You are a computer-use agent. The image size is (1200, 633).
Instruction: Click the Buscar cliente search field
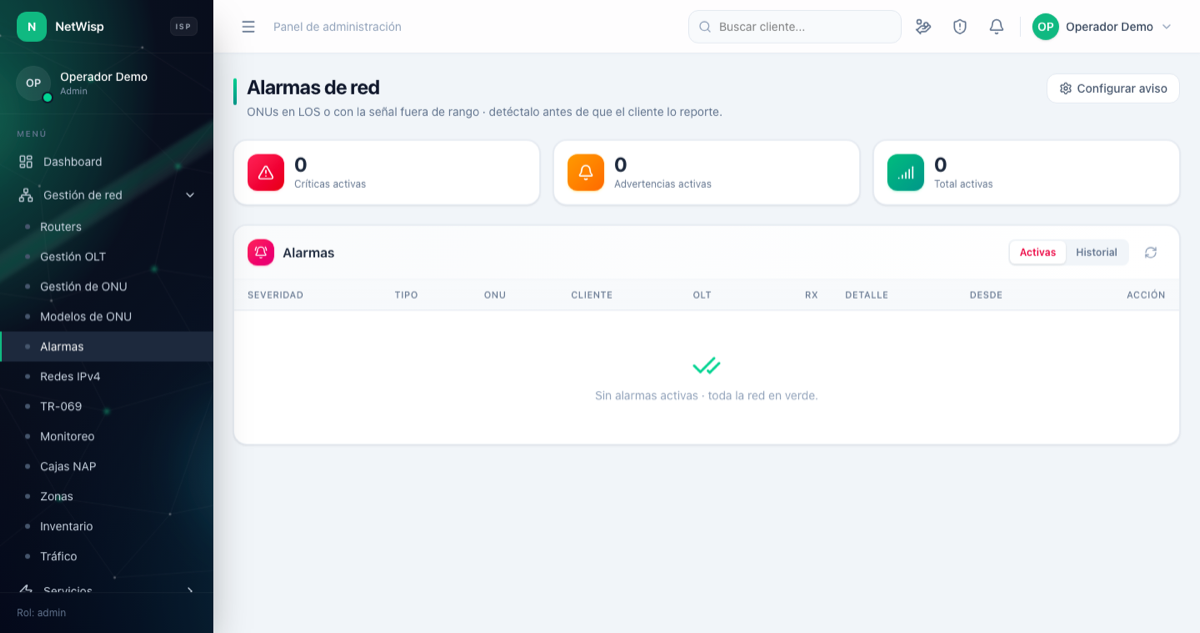[794, 27]
